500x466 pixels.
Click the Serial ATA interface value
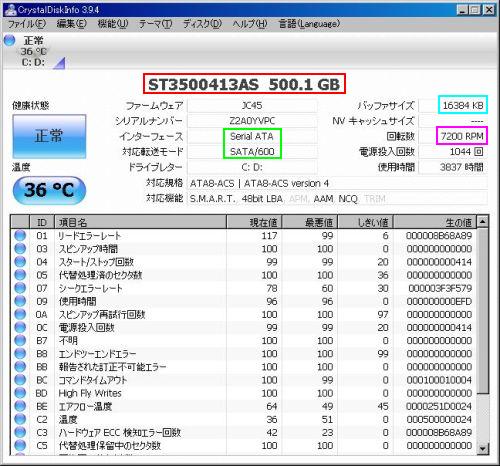[x=252, y=136]
